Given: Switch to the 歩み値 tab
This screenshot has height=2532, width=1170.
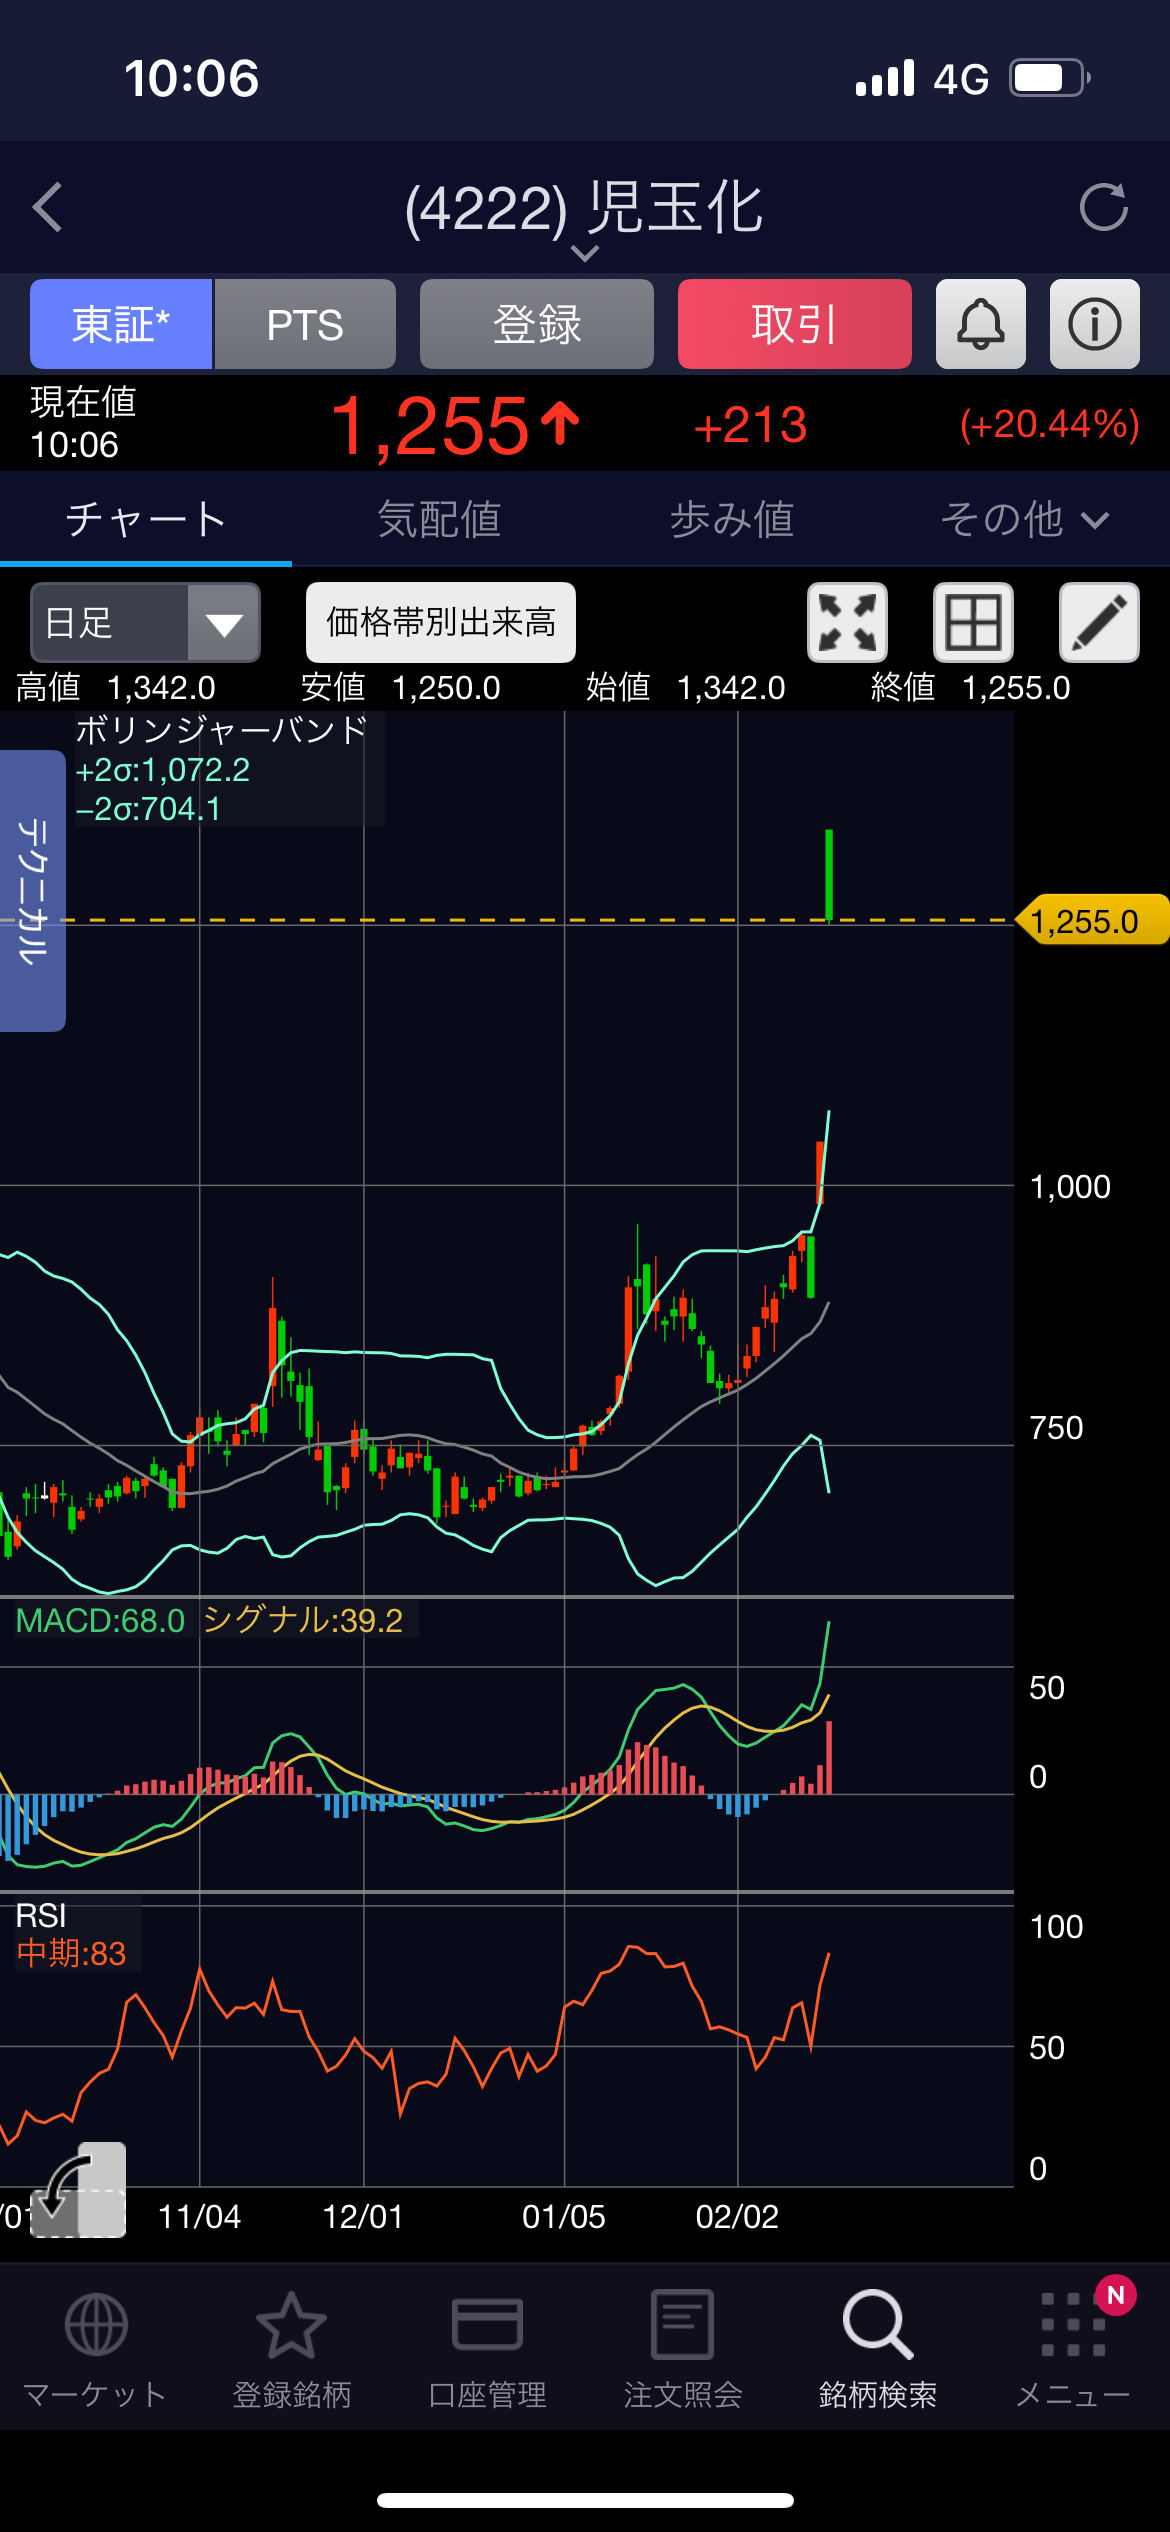Looking at the screenshot, I should [x=732, y=520].
